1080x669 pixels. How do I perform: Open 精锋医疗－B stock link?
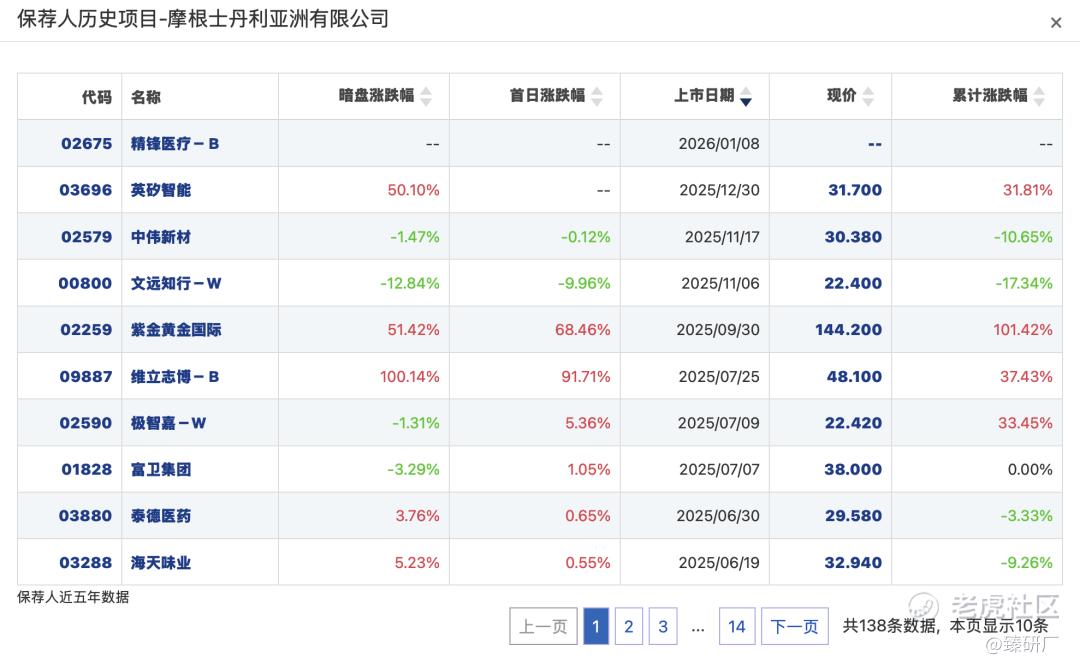pos(175,143)
